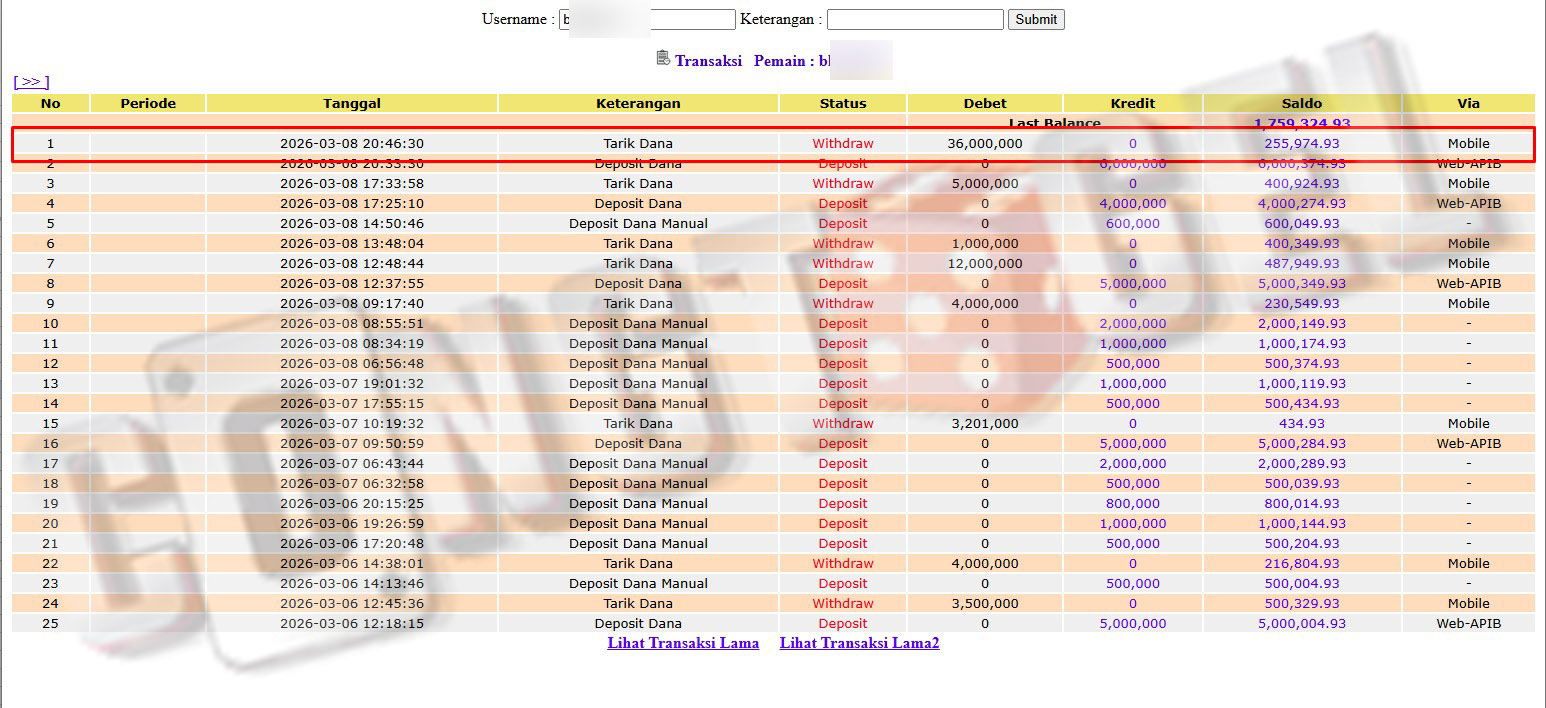This screenshot has width=1546, height=708.
Task: Open the Lihat Transaksi Lama link
Action: [x=683, y=643]
